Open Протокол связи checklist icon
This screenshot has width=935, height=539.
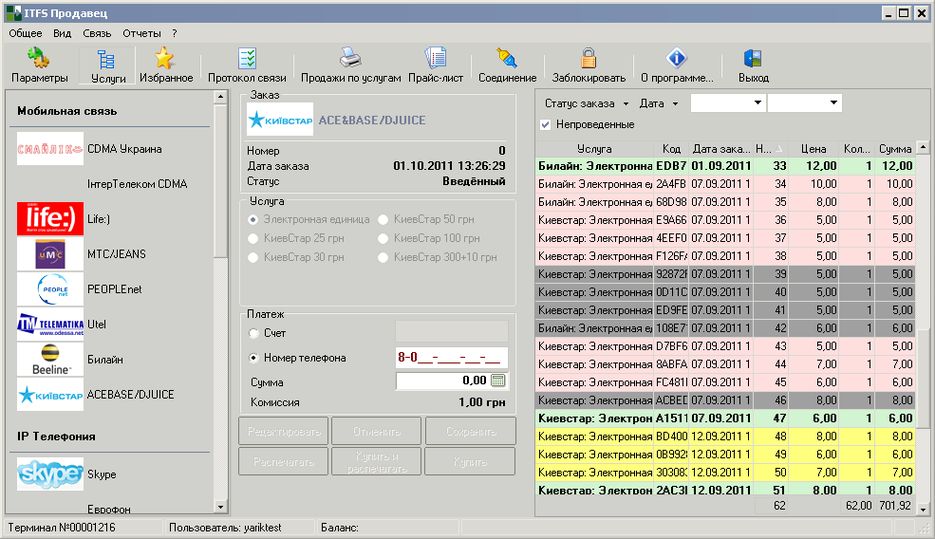247,58
